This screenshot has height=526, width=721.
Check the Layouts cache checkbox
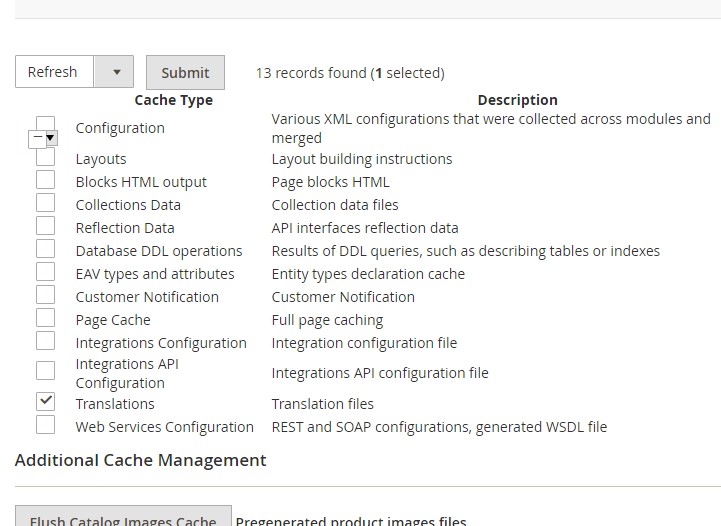[x=45, y=158]
